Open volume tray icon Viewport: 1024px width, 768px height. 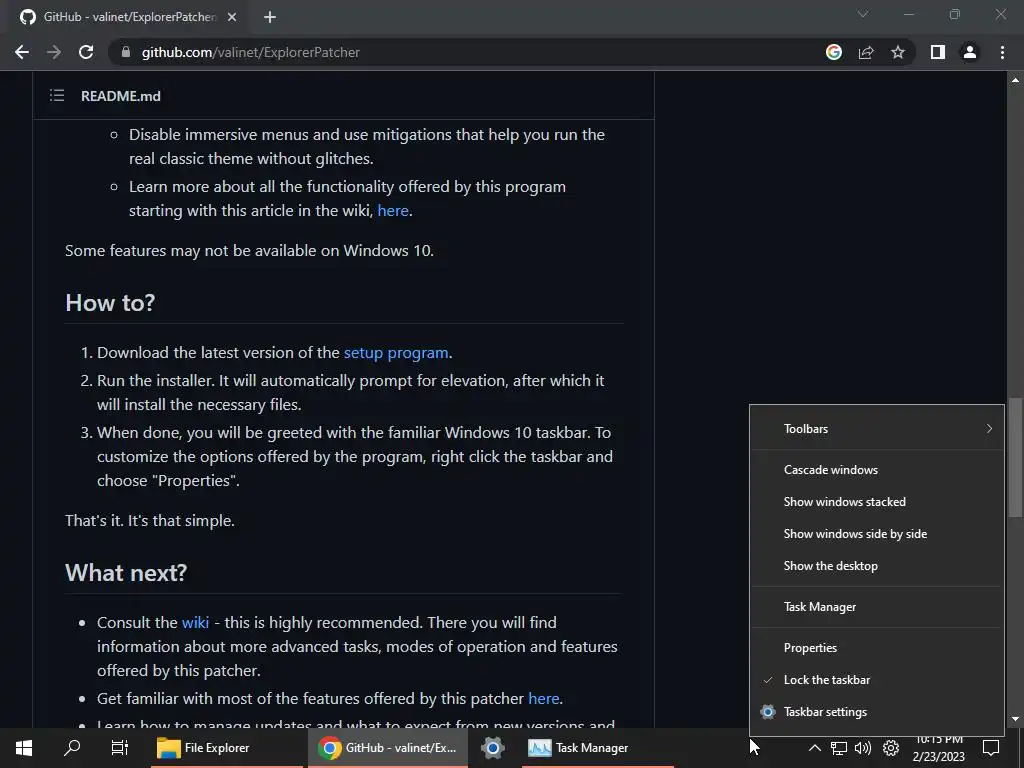pos(863,748)
